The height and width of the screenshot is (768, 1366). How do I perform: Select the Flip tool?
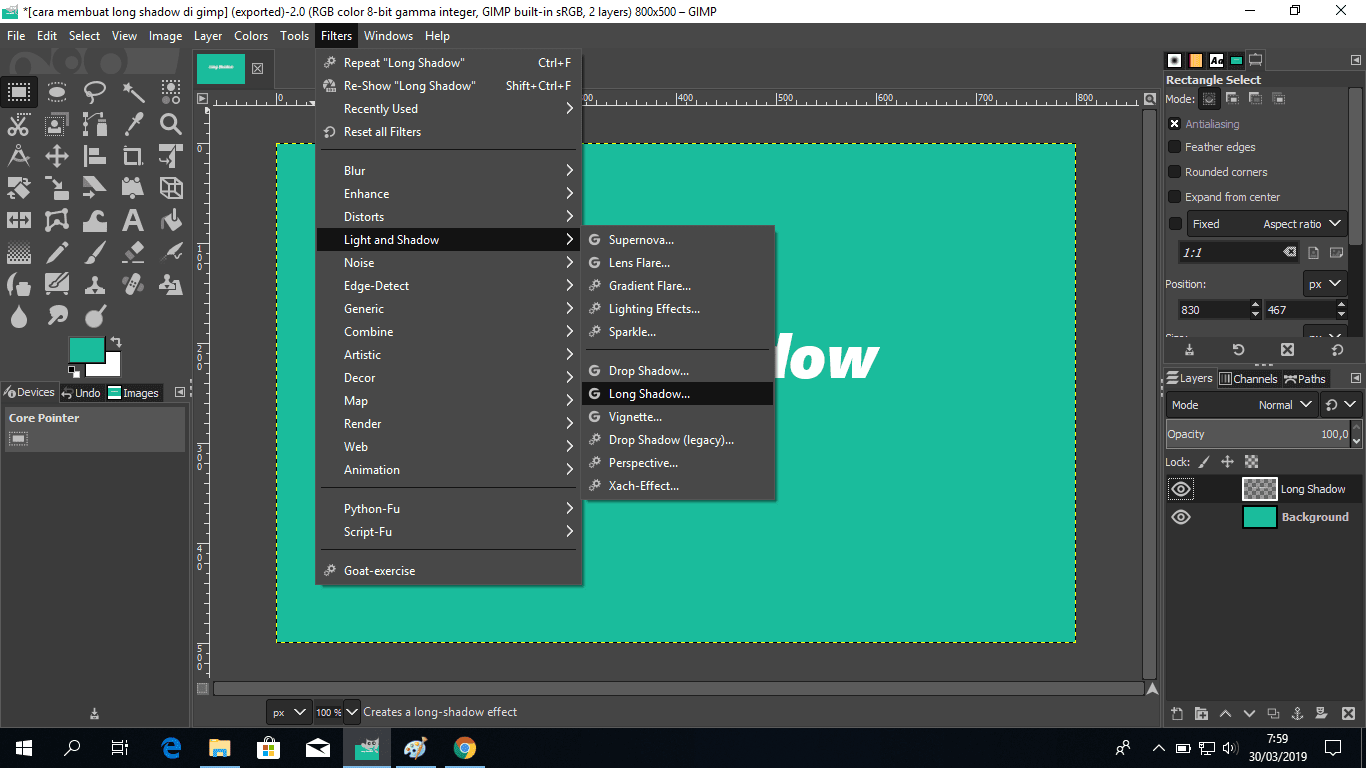[x=19, y=219]
